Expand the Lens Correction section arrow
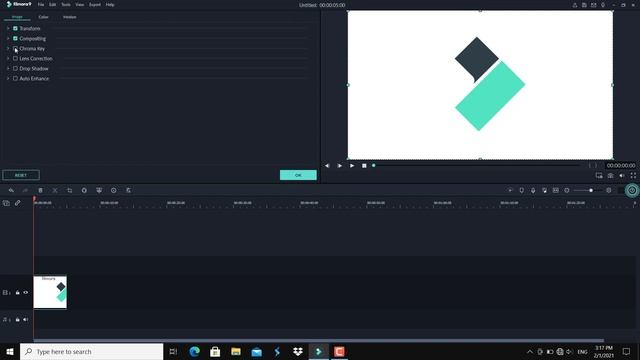 pos(8,58)
